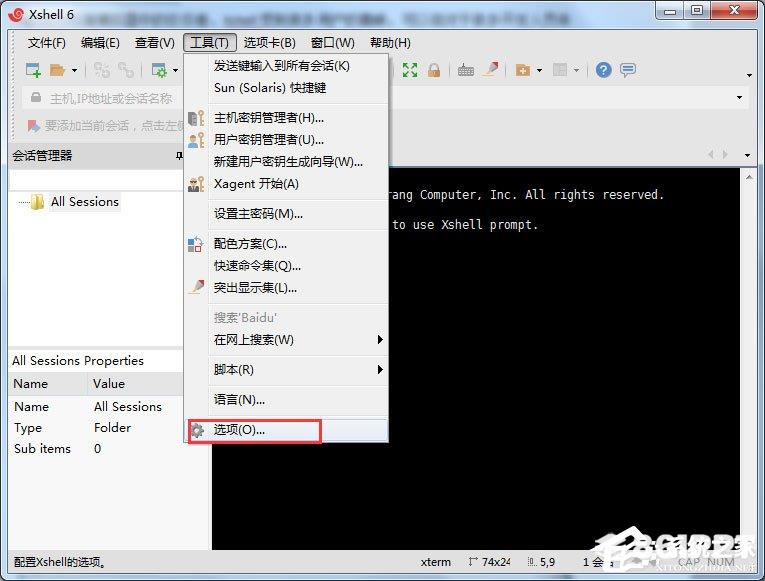Screen dimensions: 765x581
Task: Click terminal scrollbar up arrow
Action: 749,177
